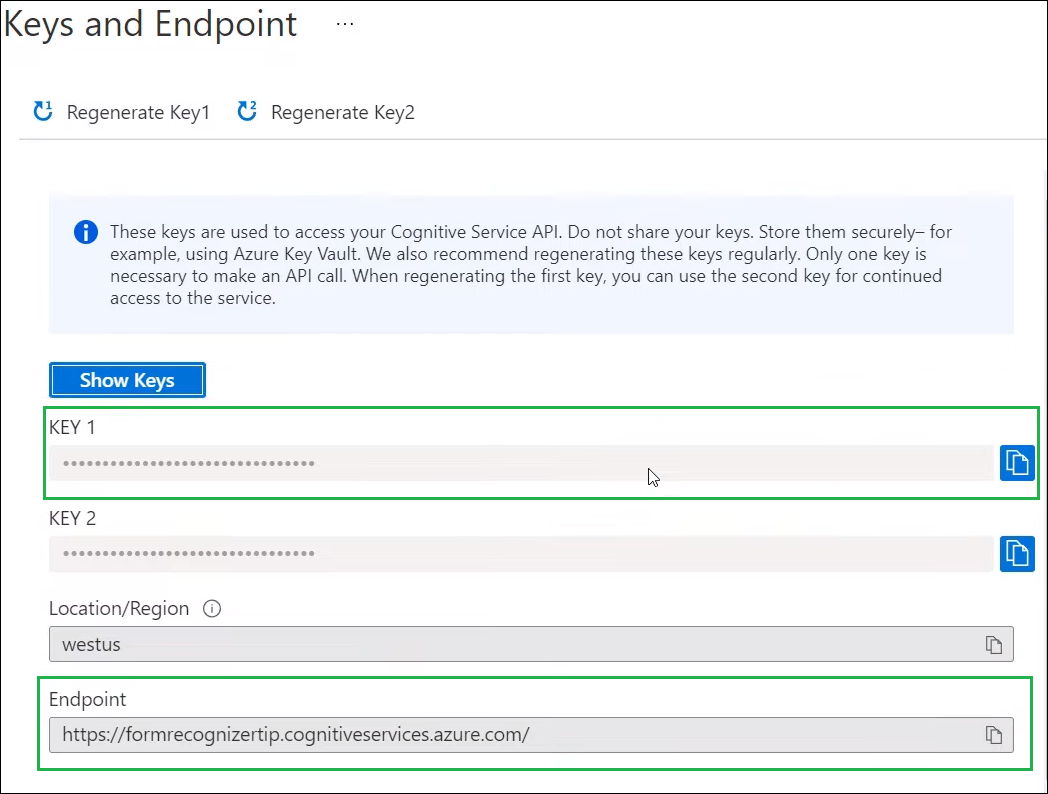Click the Regenerate Key2 refresh icon
Screen dimensions: 1048x794
247,111
